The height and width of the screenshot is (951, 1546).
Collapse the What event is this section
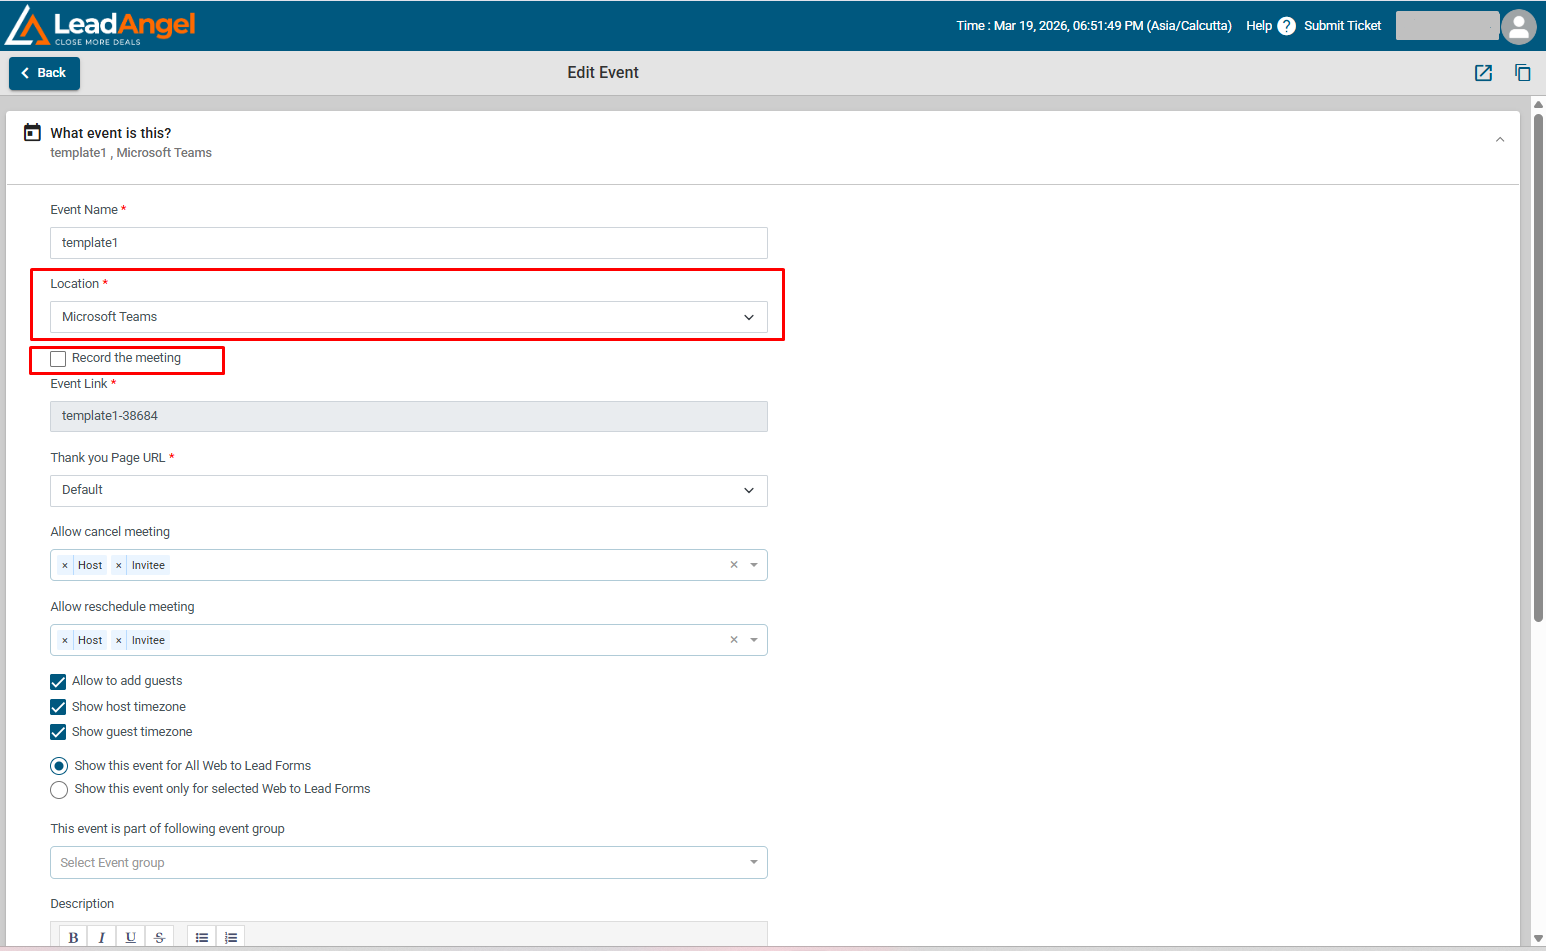click(1500, 140)
